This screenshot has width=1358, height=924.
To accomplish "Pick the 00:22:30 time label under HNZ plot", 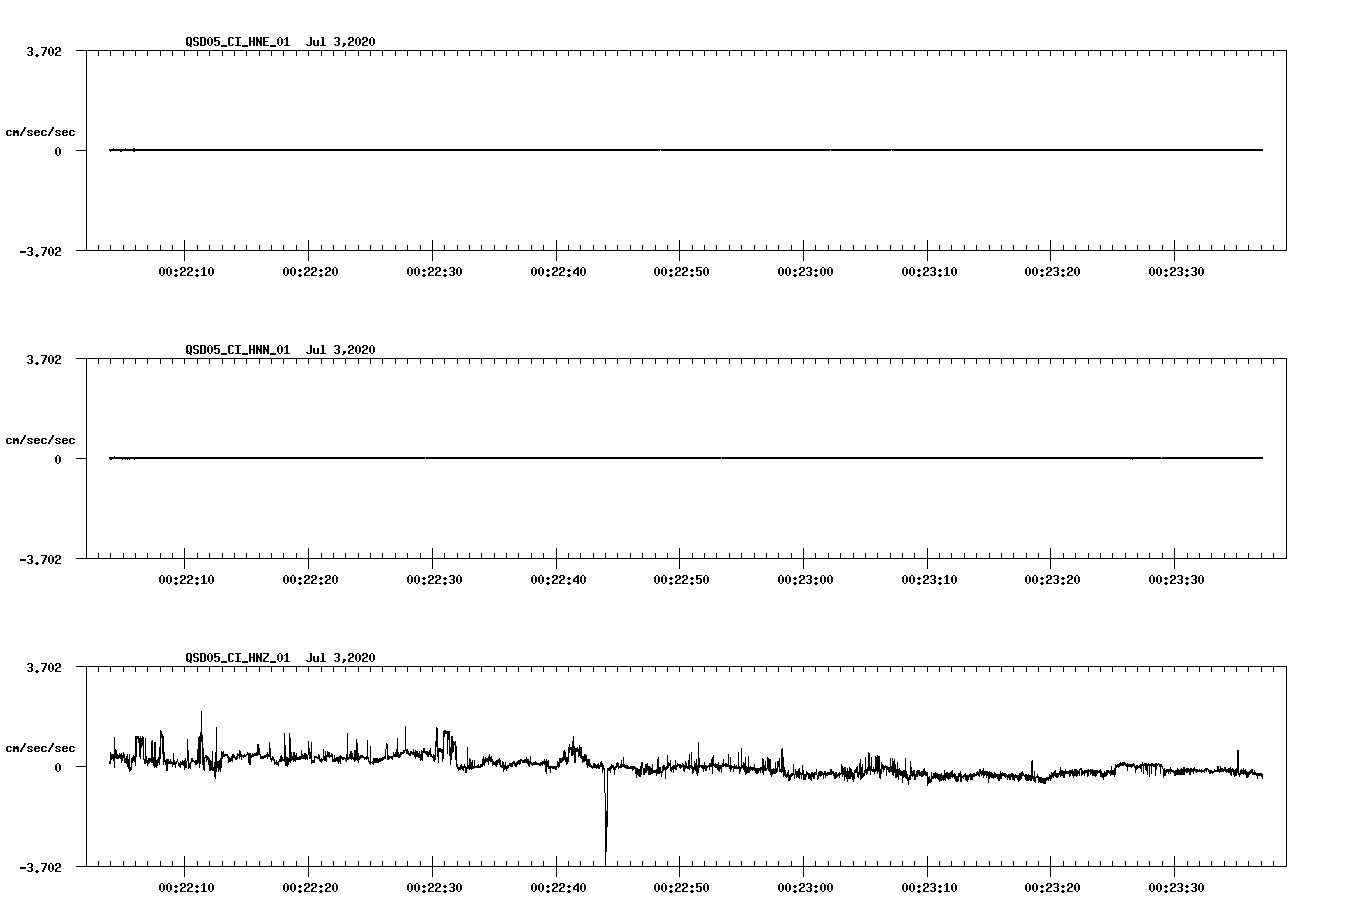I will (434, 888).
